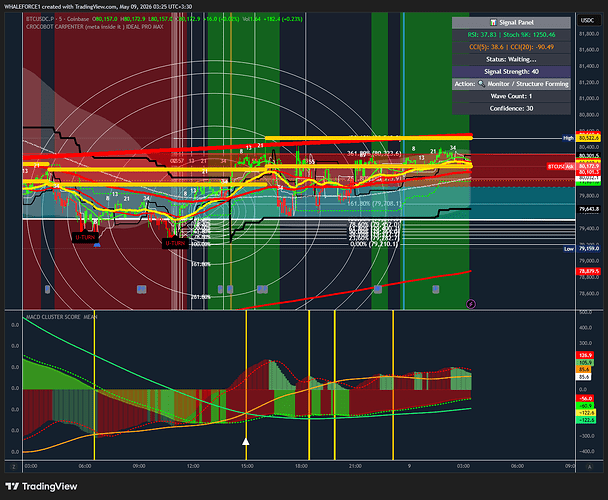Click the 21:00 time axis label
The width and height of the screenshot is (608, 500).
coord(355,466)
